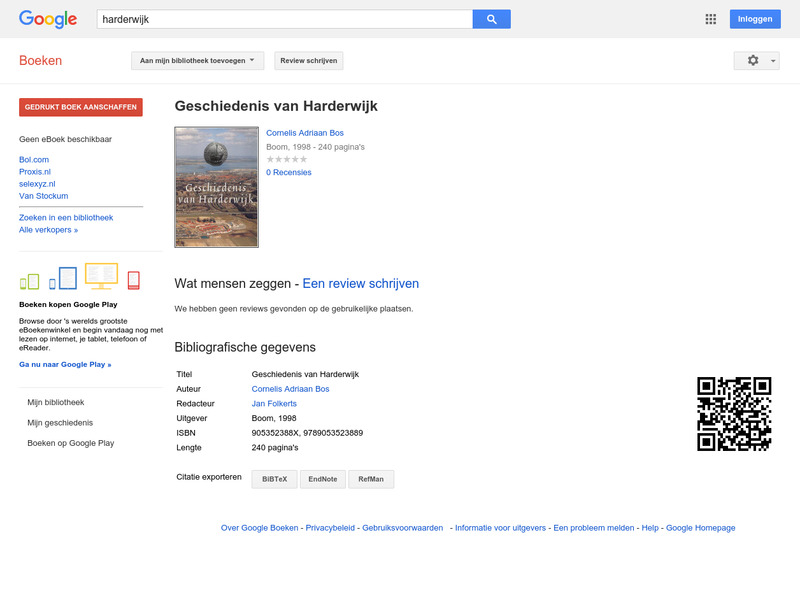
Task: Visit the Bol.com seller link
Action: [x=34, y=159]
